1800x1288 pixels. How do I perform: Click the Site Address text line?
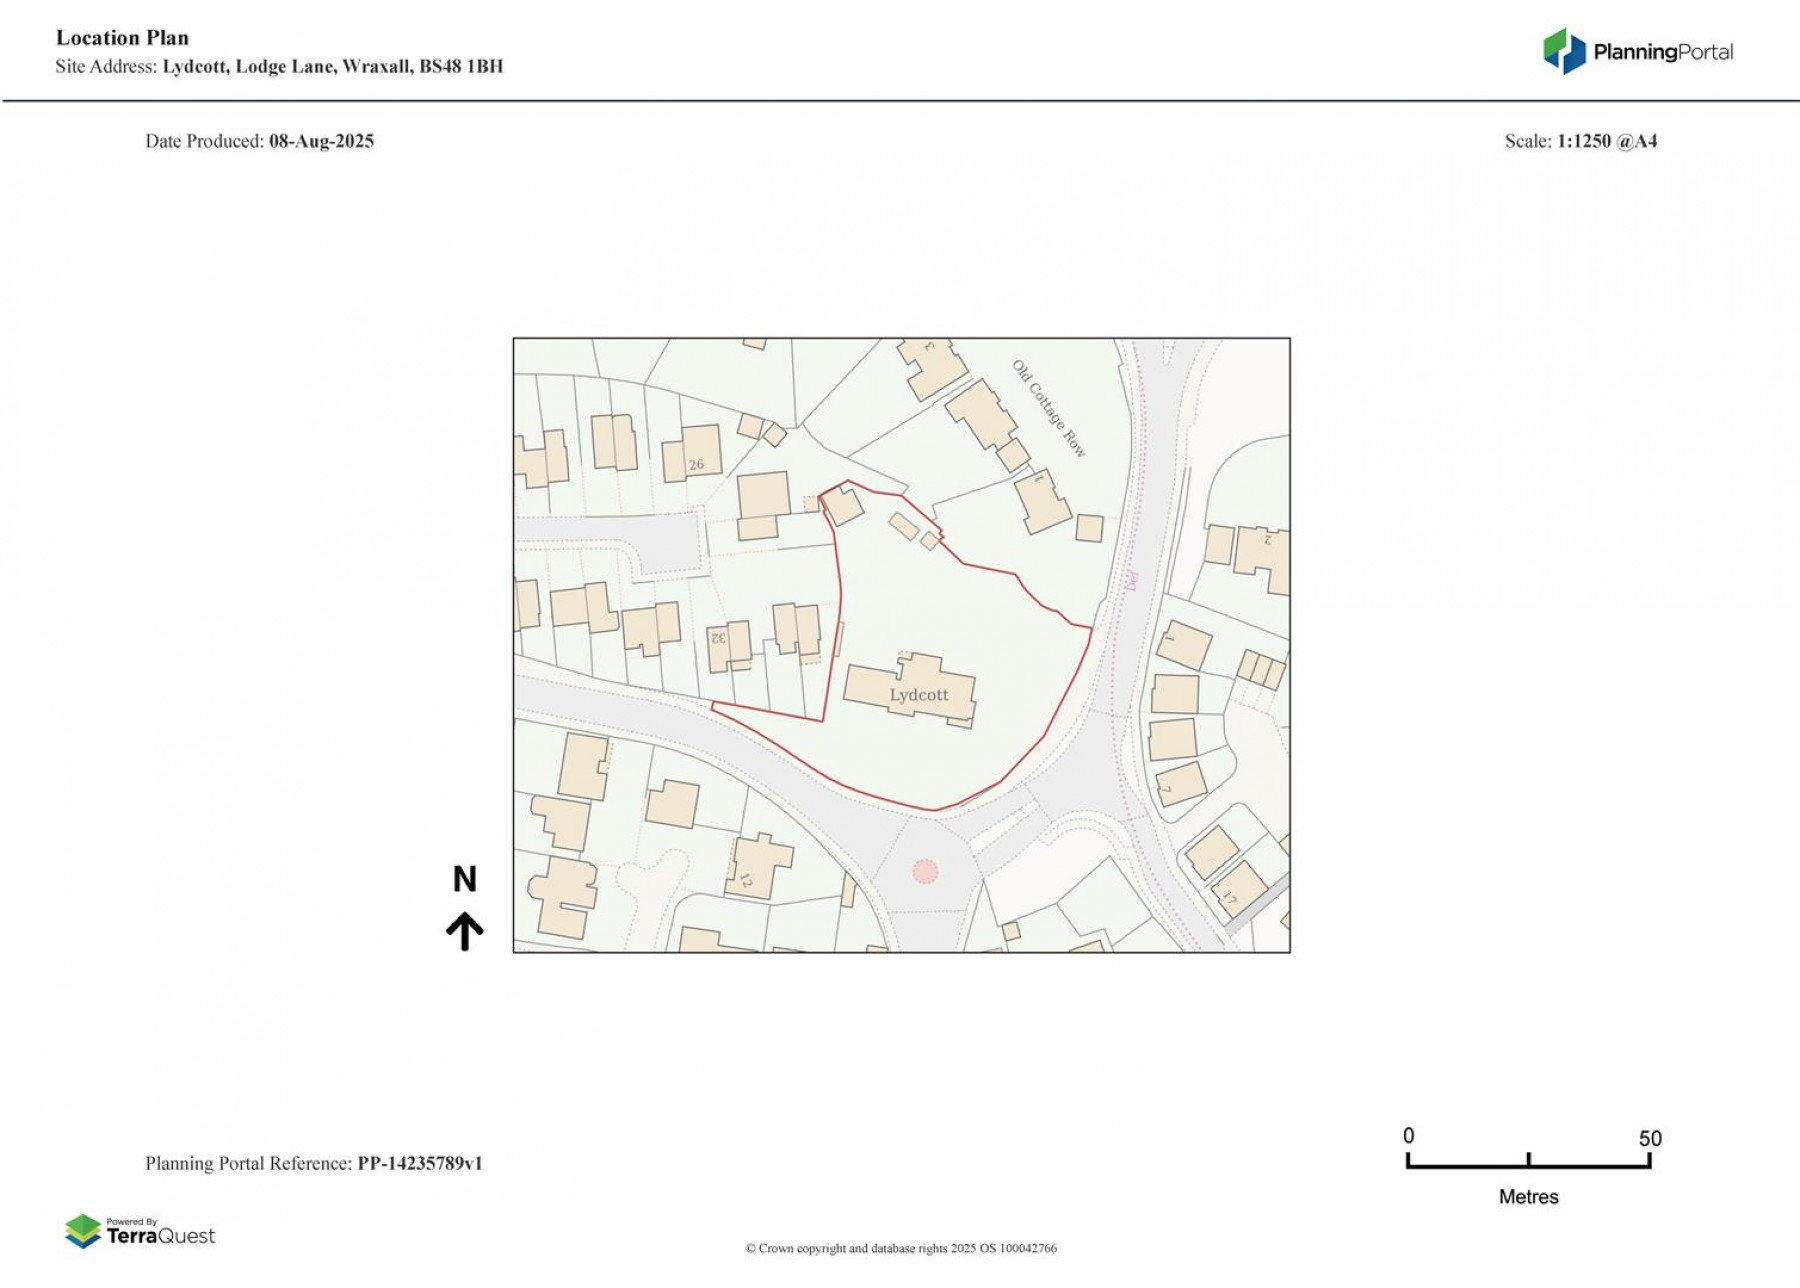[280, 66]
